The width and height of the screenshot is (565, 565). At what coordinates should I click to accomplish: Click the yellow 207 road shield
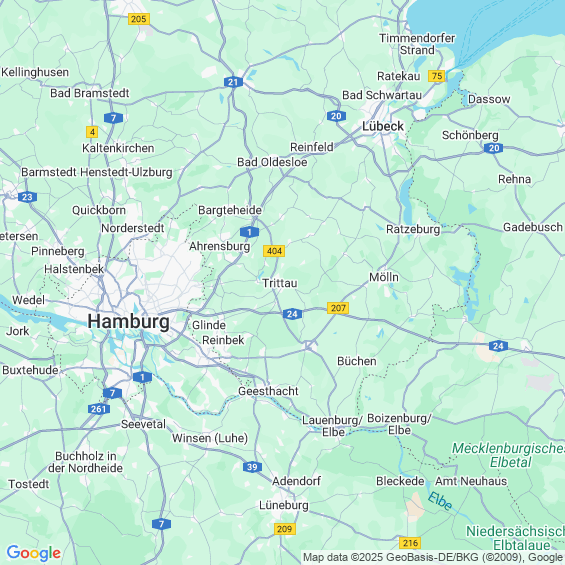coord(338,308)
